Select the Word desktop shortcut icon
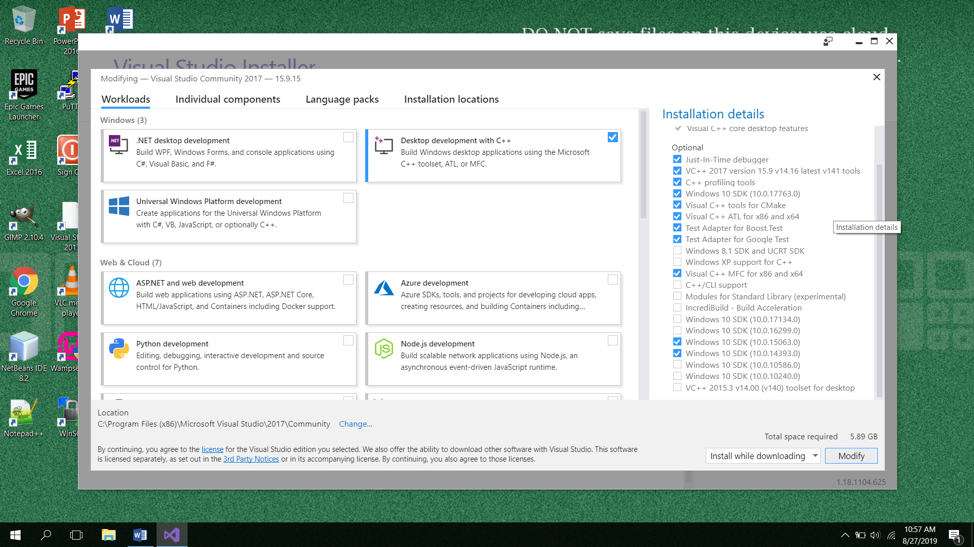This screenshot has width=974, height=547. pos(119,20)
